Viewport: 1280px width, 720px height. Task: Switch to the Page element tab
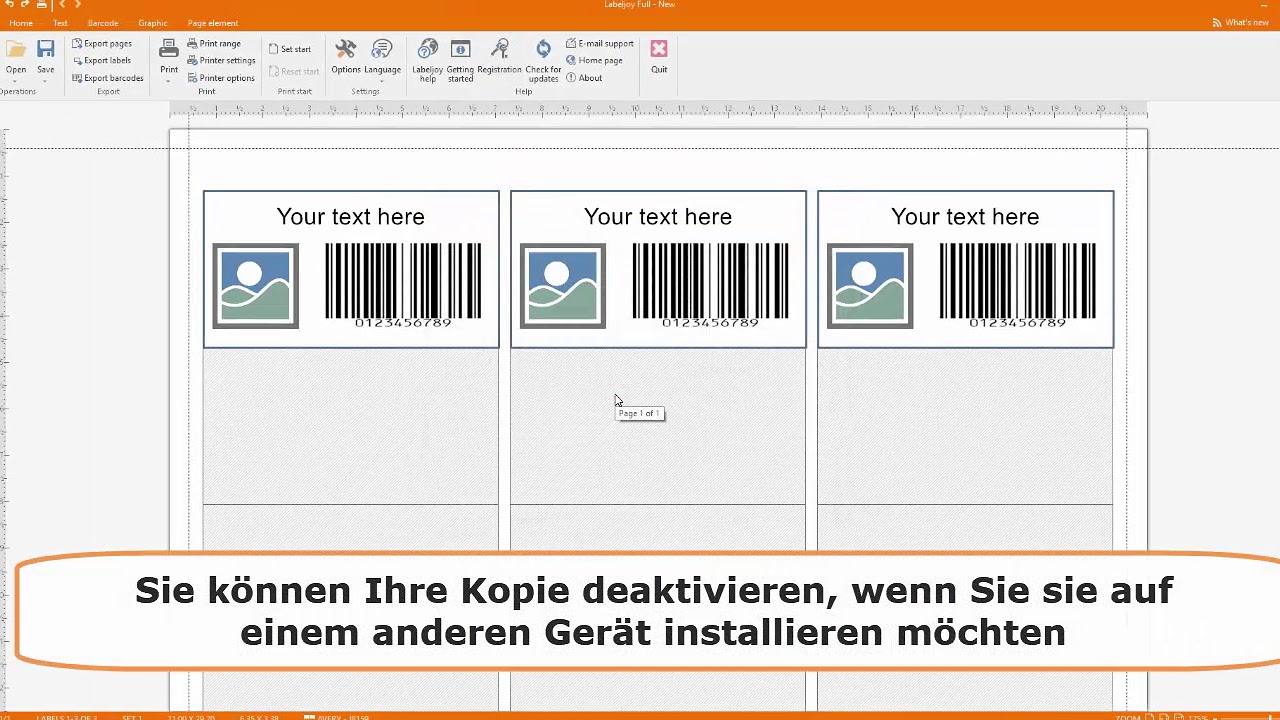(x=213, y=23)
